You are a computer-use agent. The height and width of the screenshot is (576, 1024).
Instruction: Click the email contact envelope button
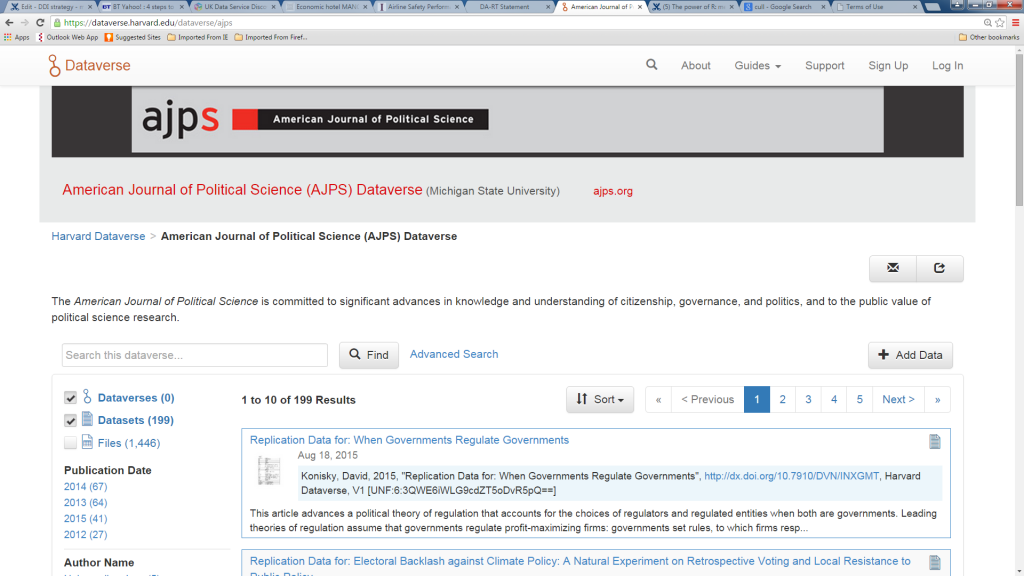(893, 268)
